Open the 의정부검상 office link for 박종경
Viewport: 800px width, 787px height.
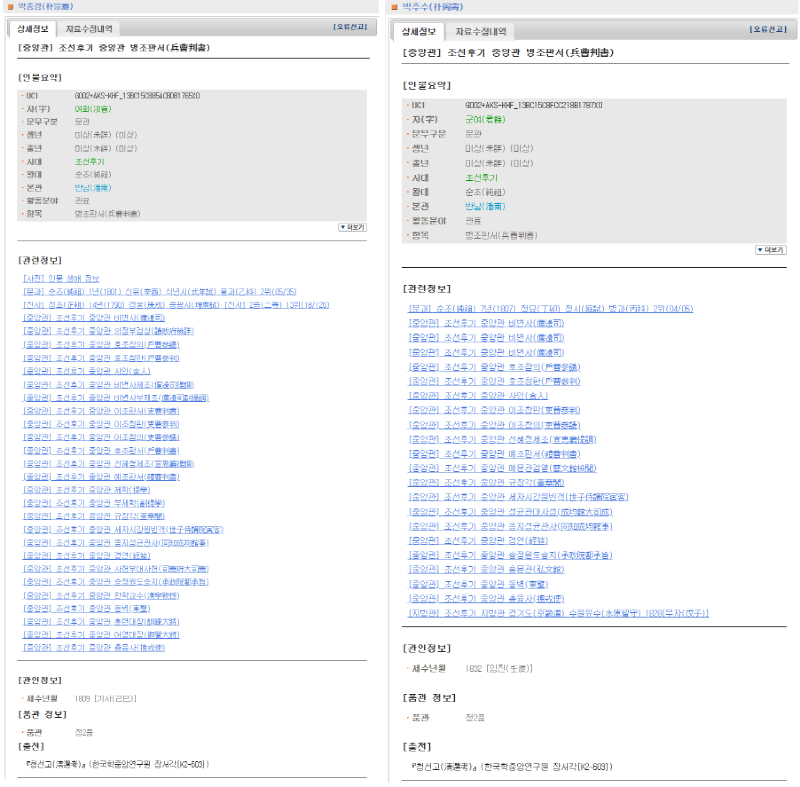[x=108, y=330]
